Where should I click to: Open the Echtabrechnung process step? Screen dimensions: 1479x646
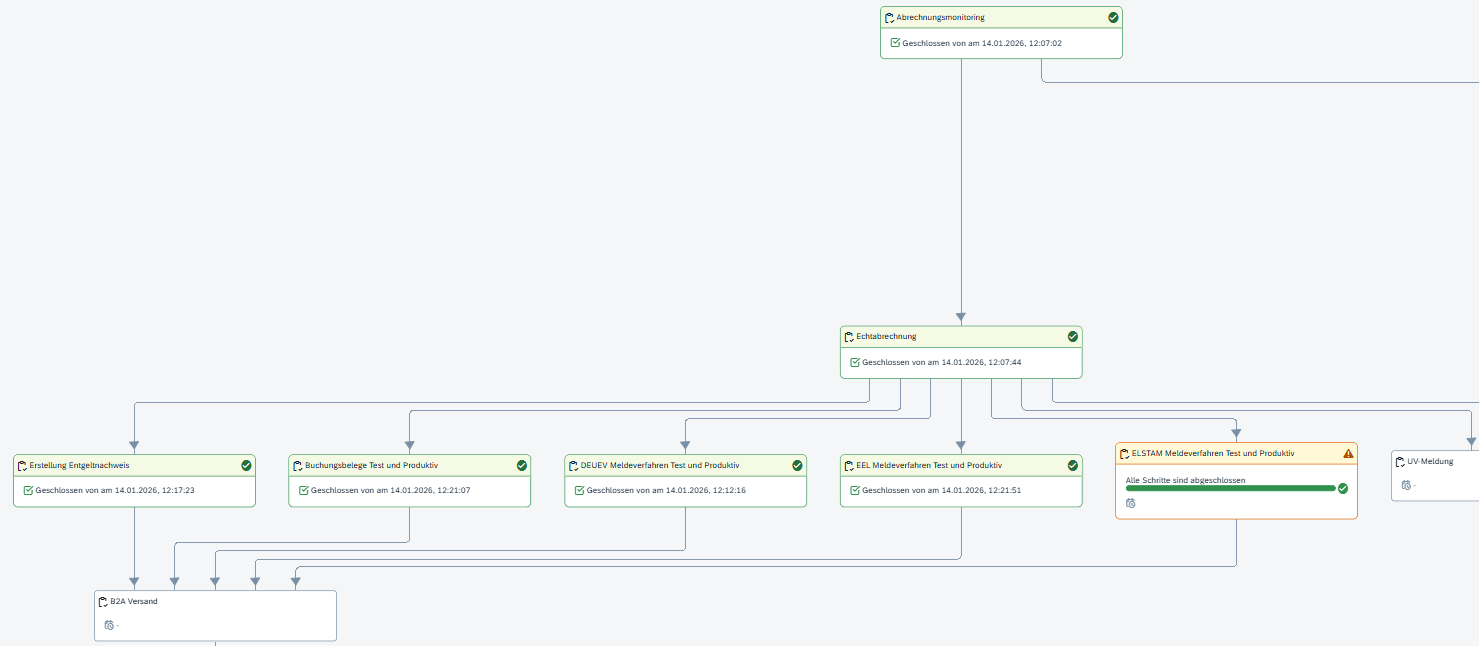click(886, 337)
